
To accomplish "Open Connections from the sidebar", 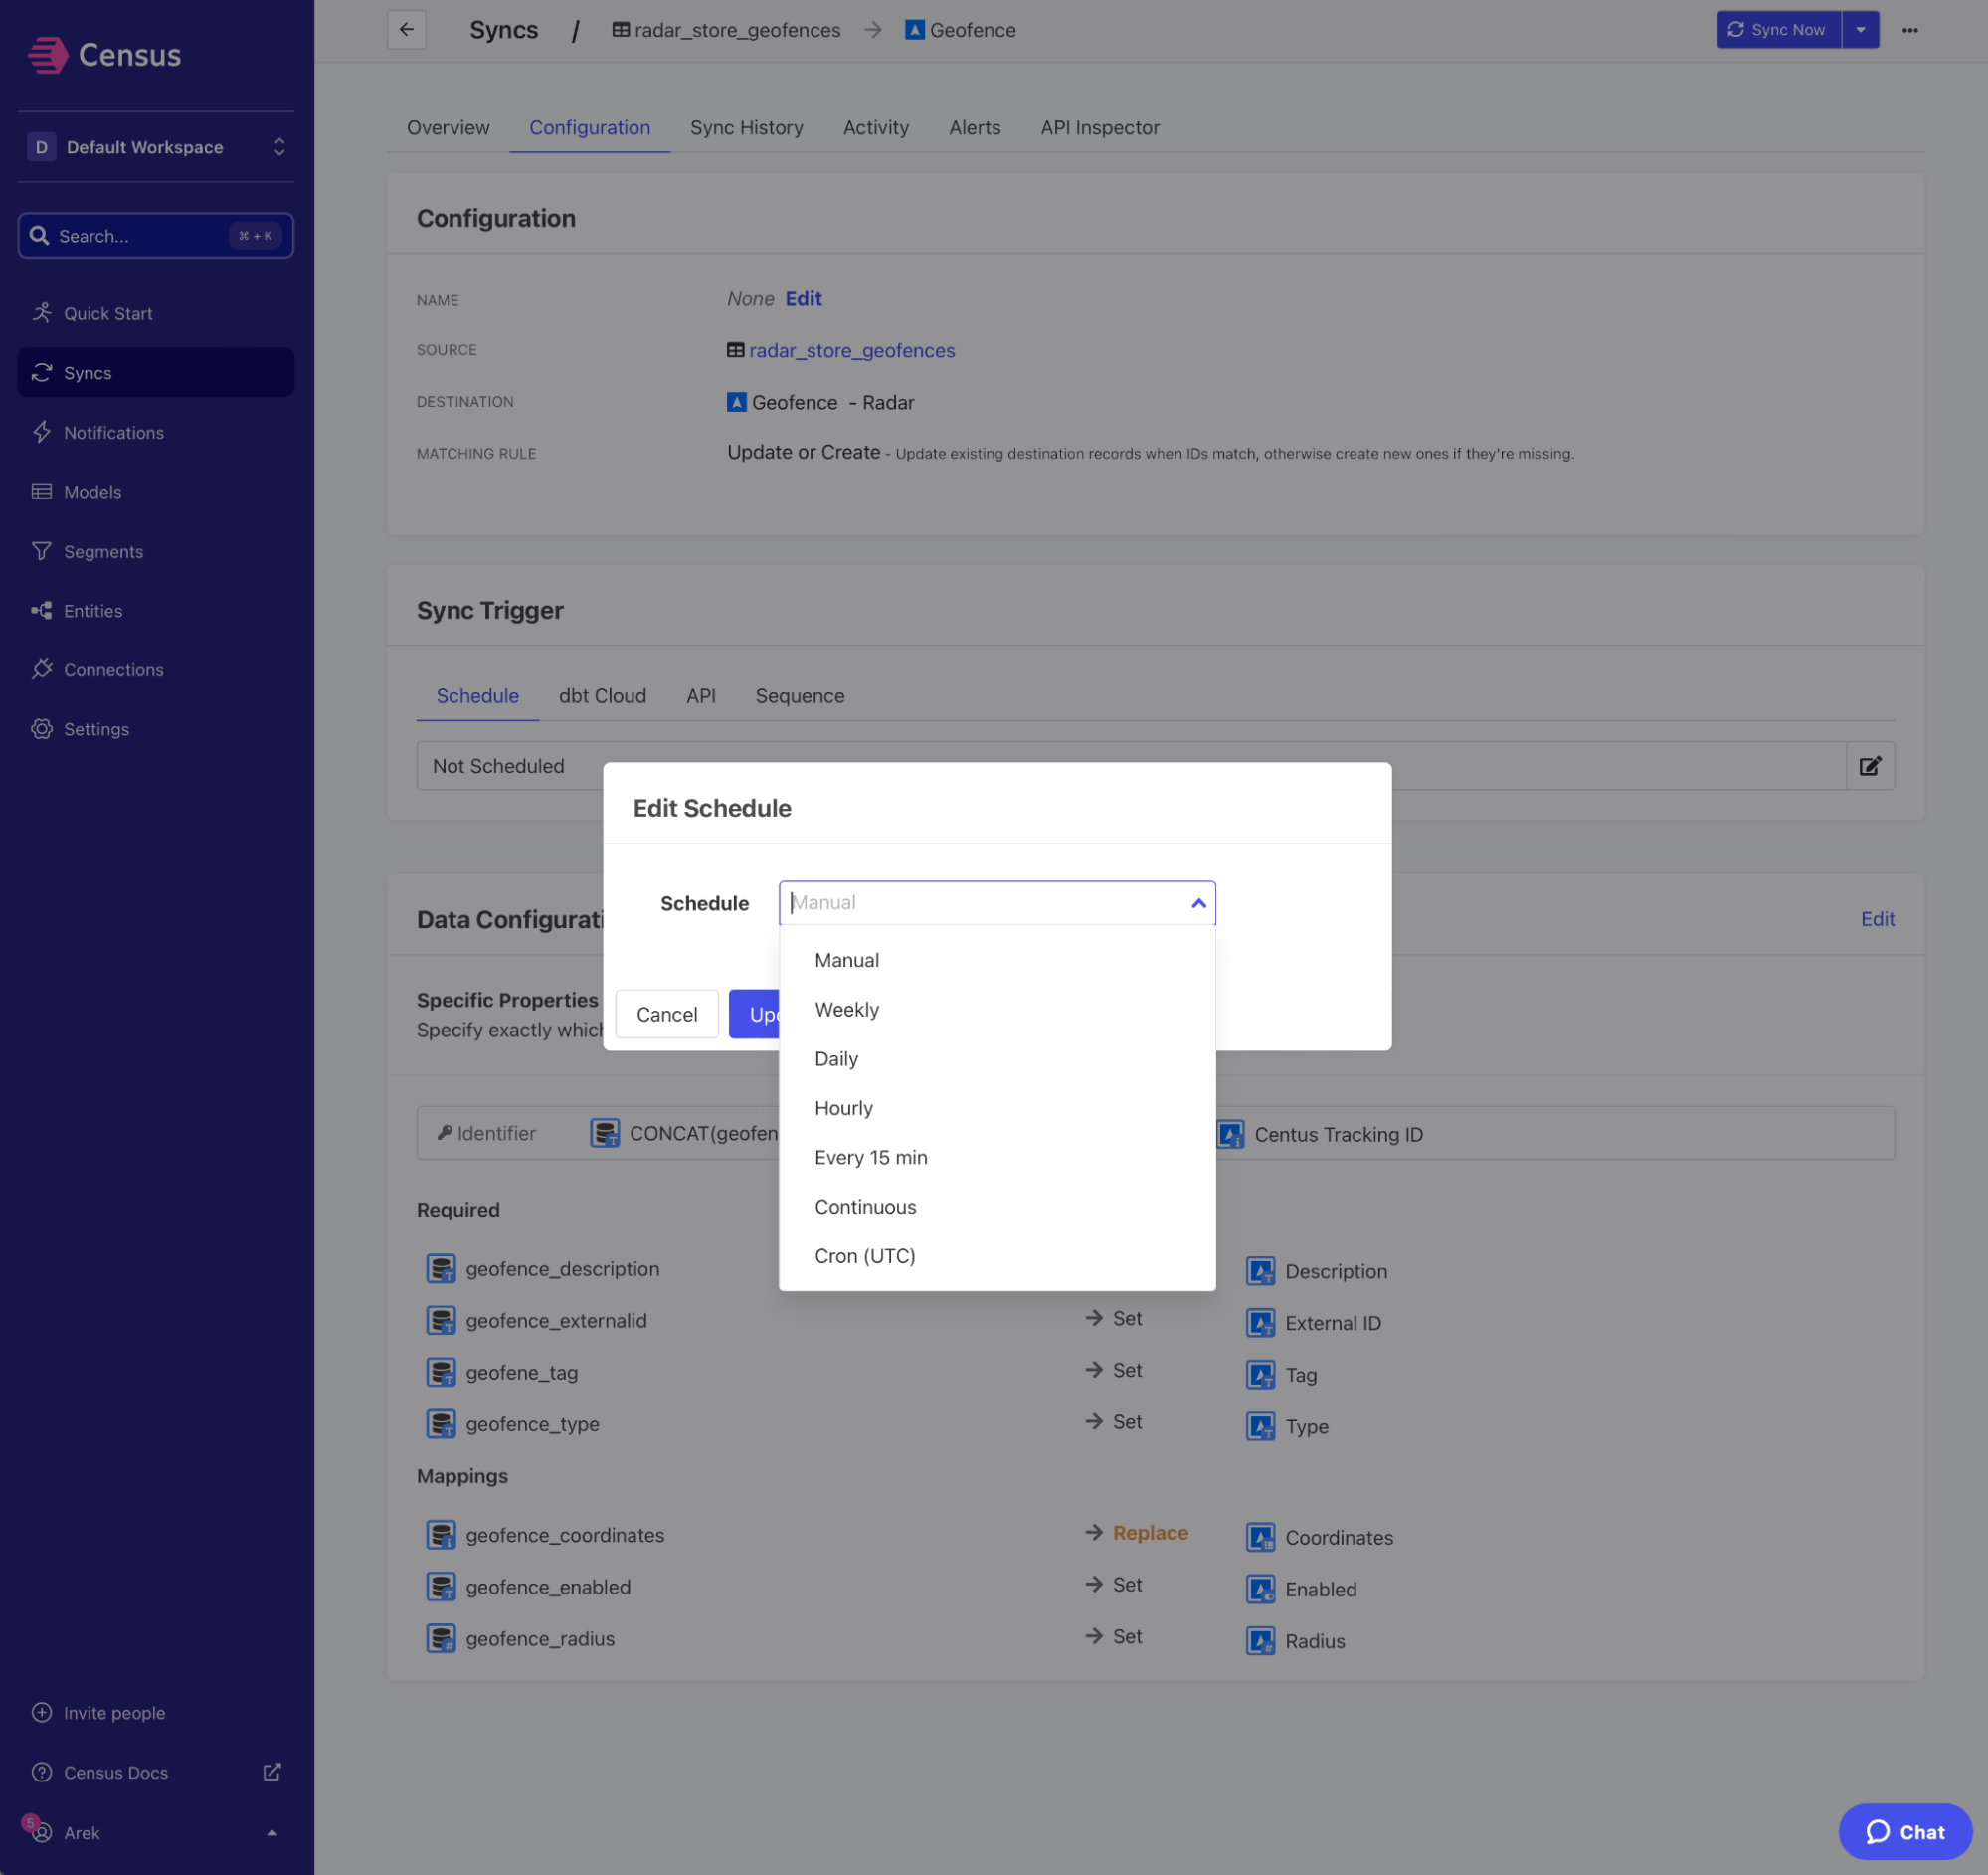I will [x=112, y=669].
